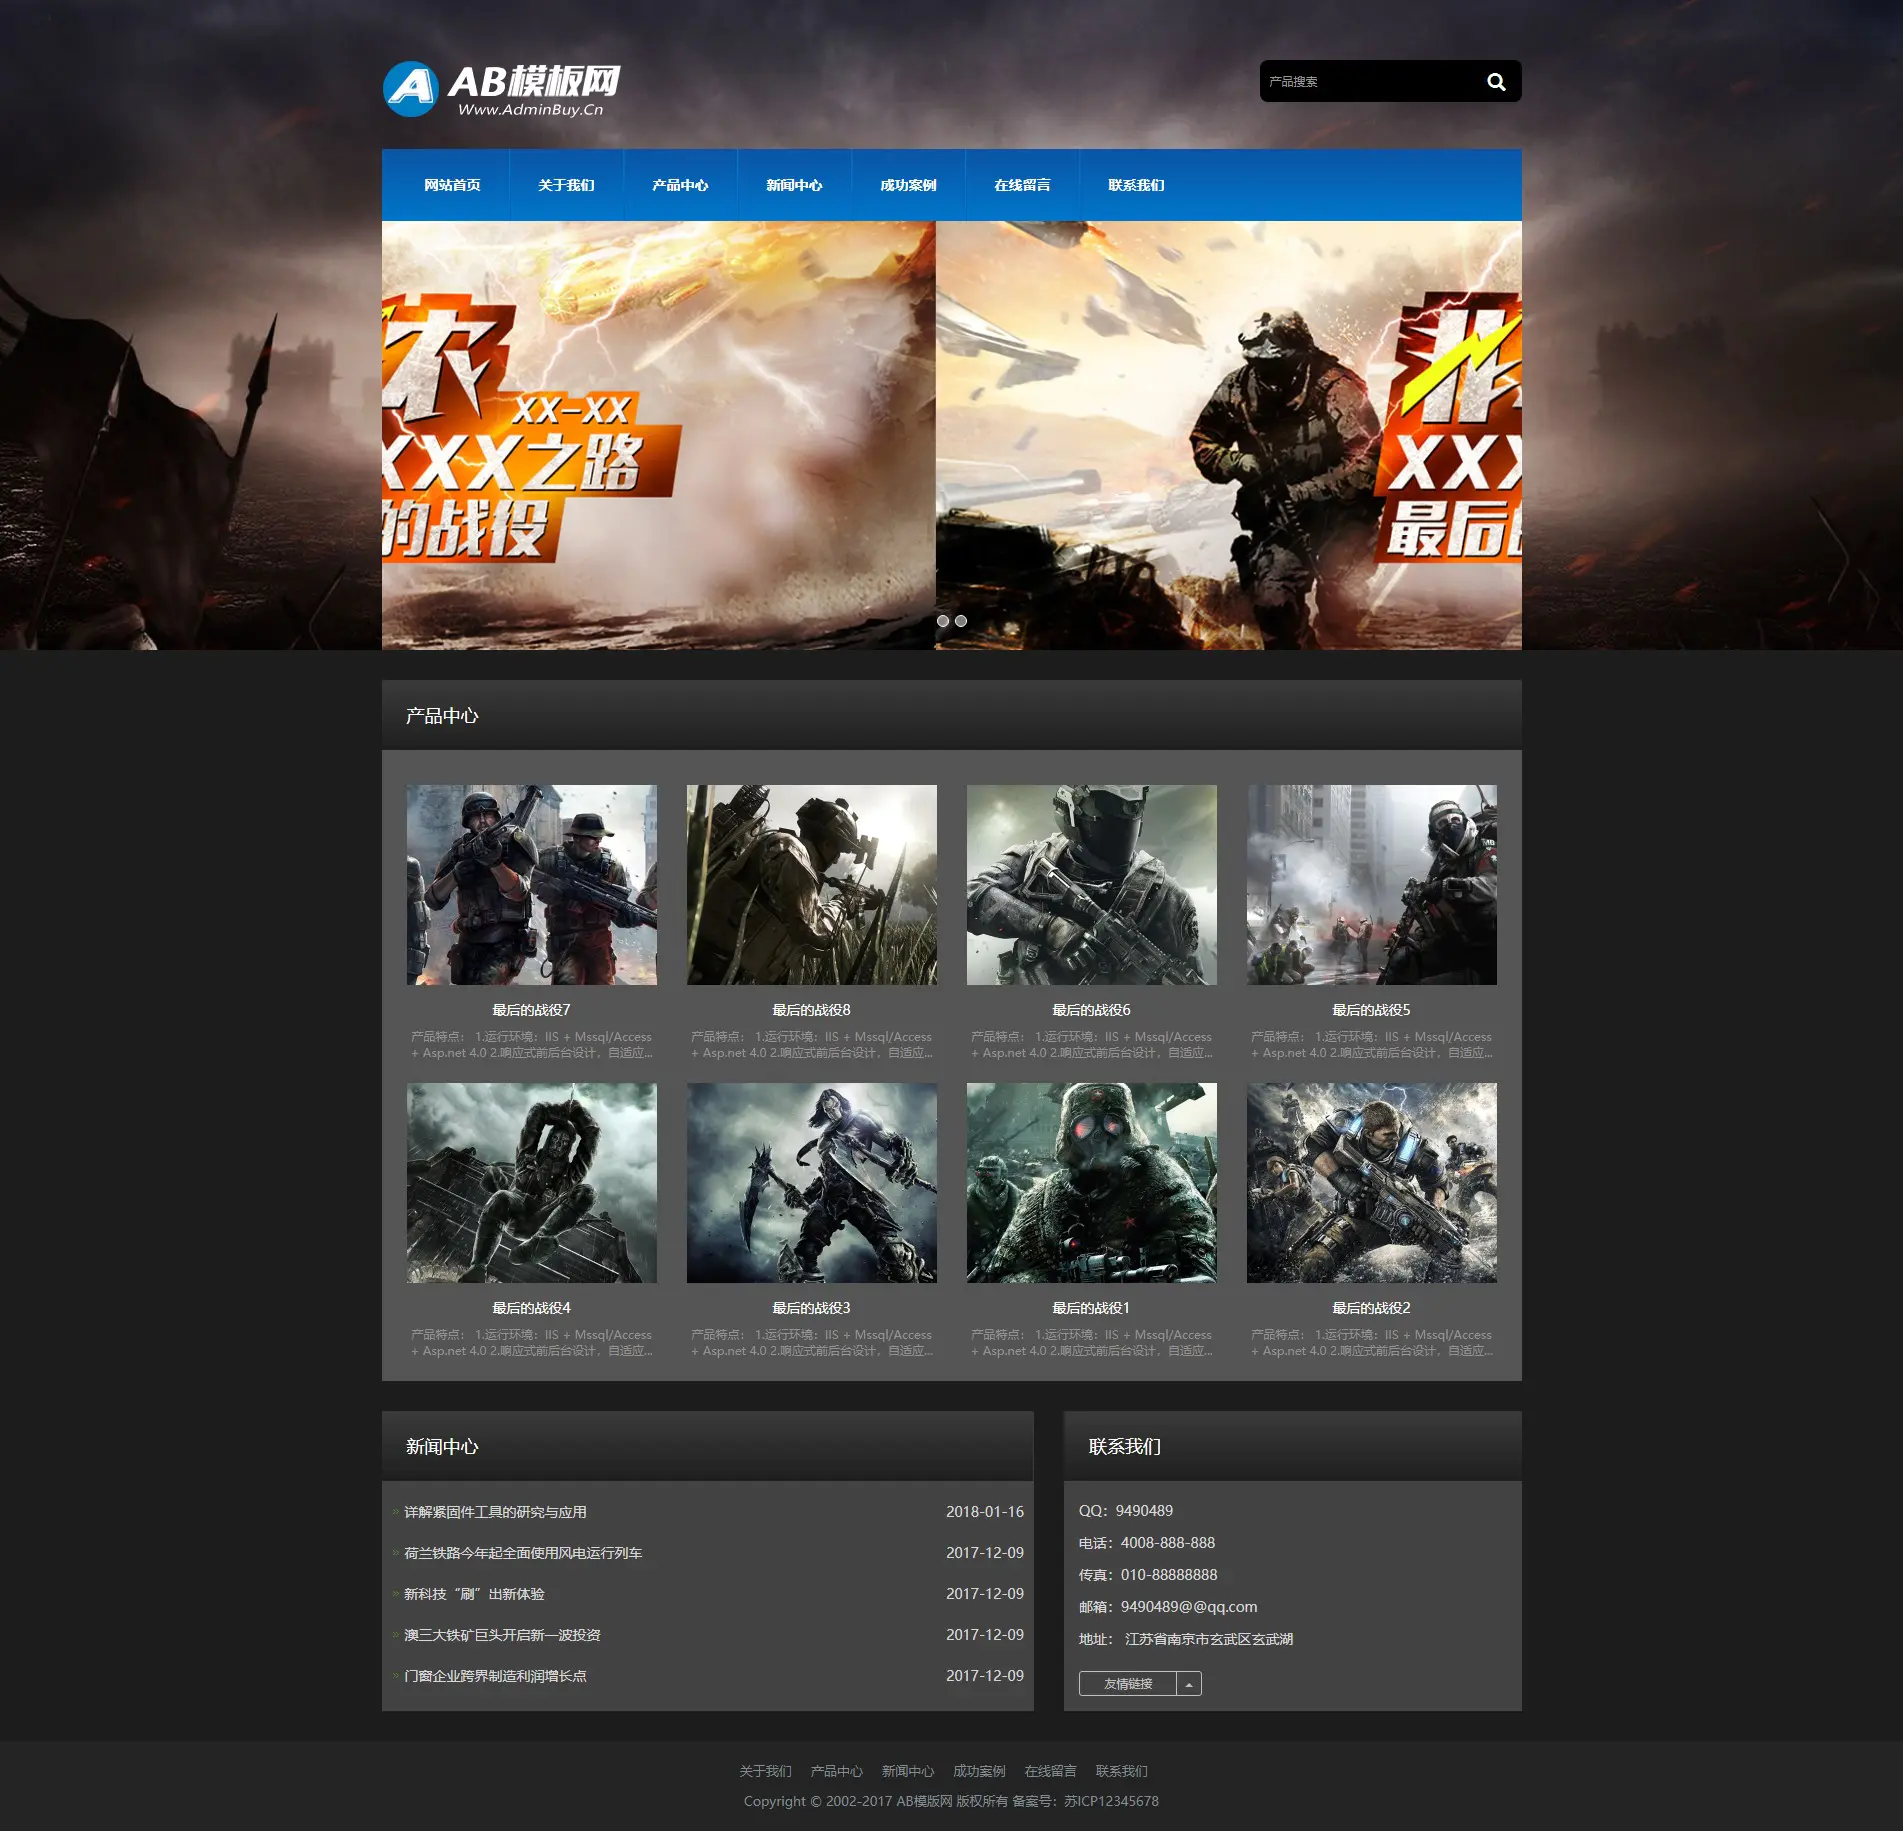
Task: Click the 最后的战役2 product title link
Action: tap(1371, 1308)
